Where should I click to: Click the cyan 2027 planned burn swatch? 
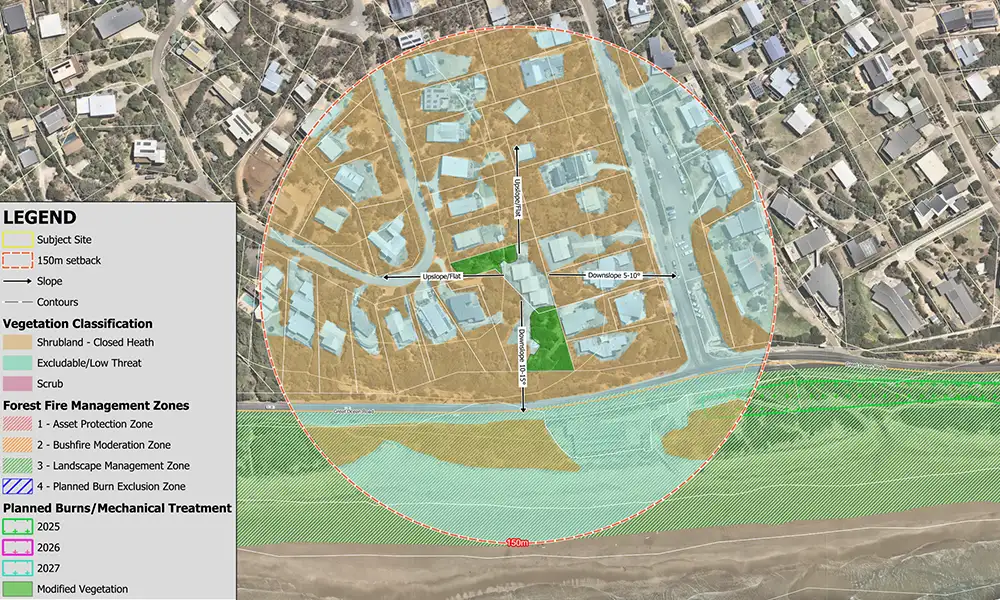pyautogui.click(x=17, y=568)
